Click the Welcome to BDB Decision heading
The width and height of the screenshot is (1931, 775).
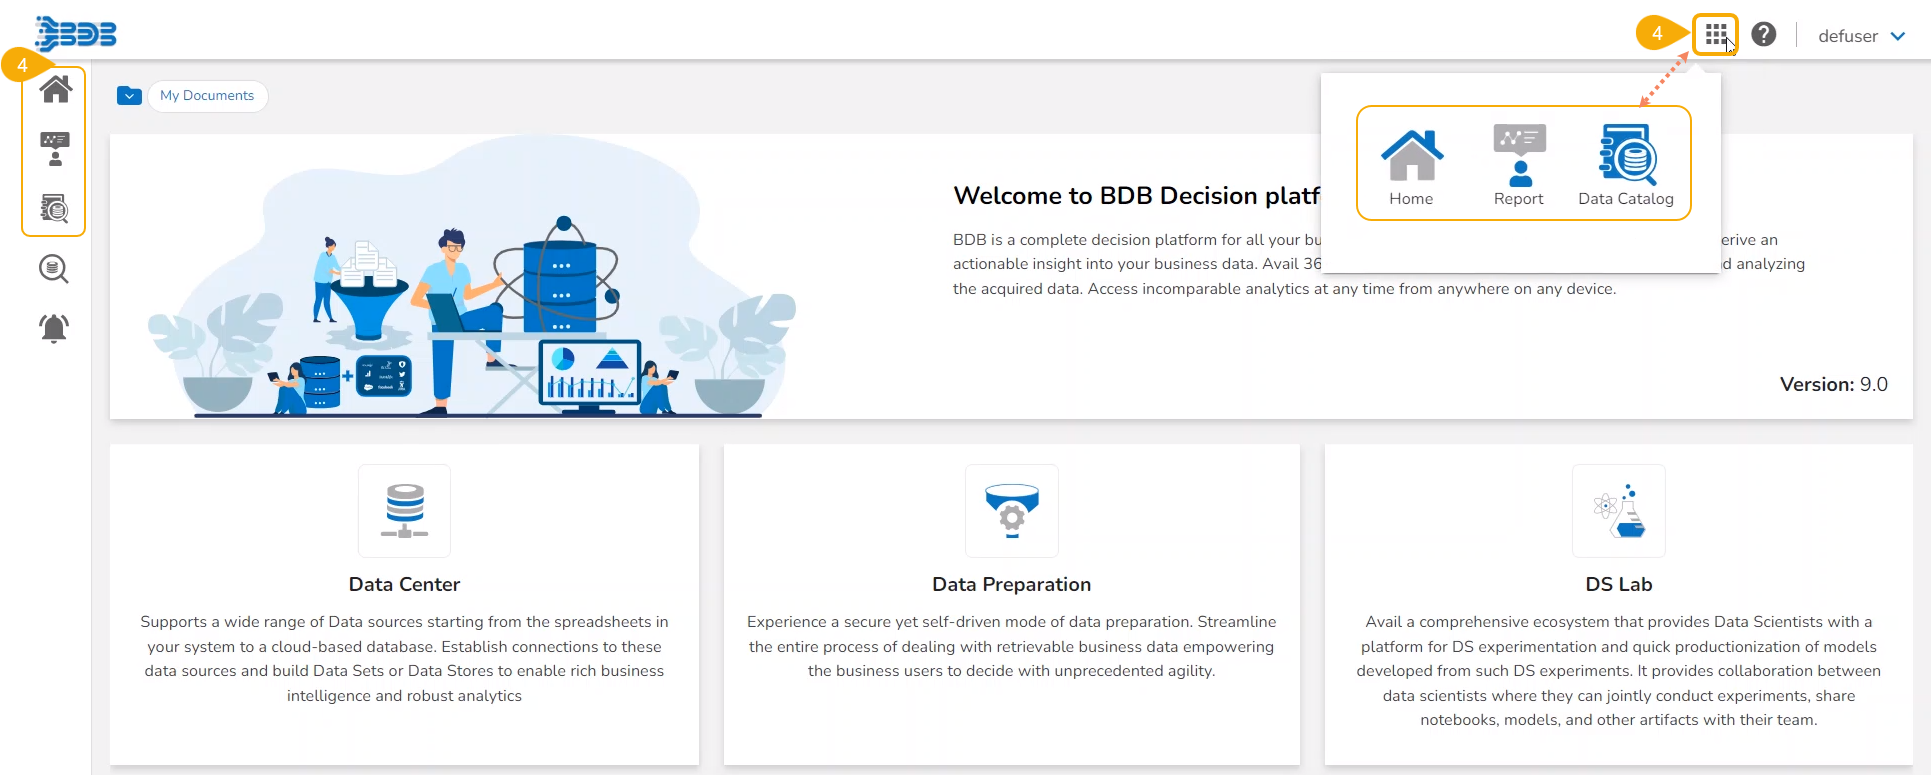(1137, 196)
